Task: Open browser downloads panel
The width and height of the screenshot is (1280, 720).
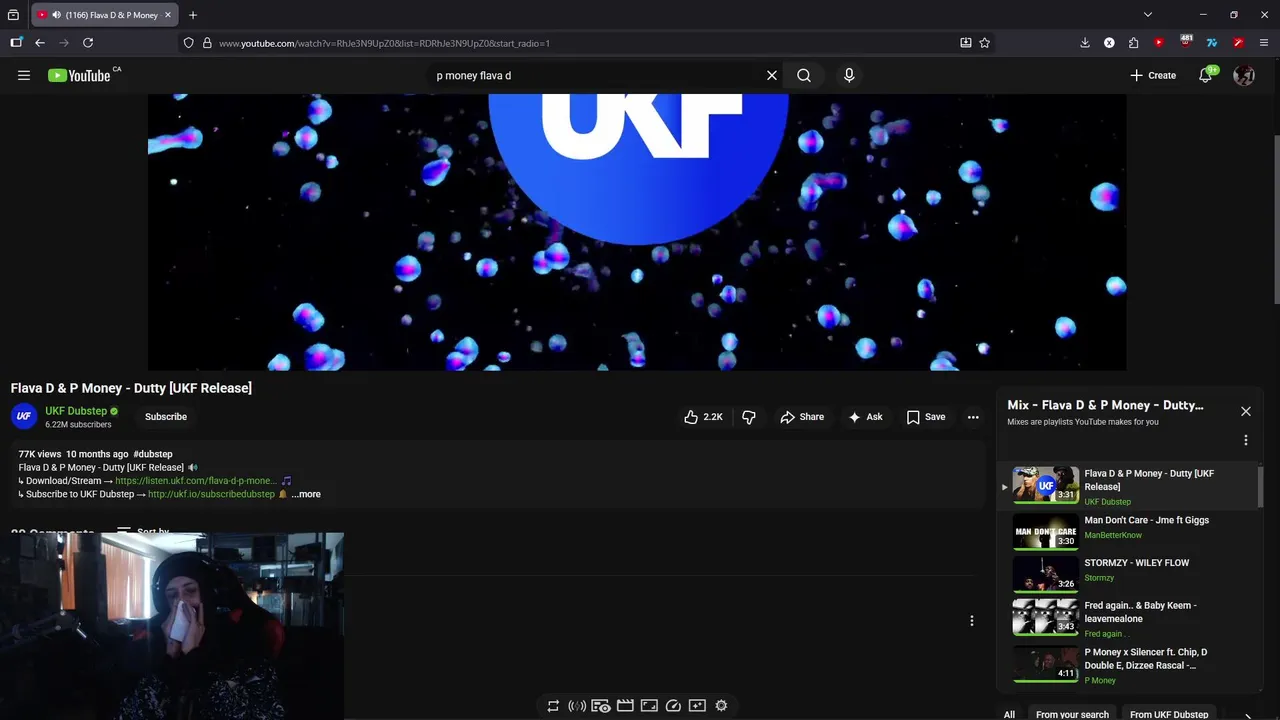Action: pyautogui.click(x=1085, y=43)
